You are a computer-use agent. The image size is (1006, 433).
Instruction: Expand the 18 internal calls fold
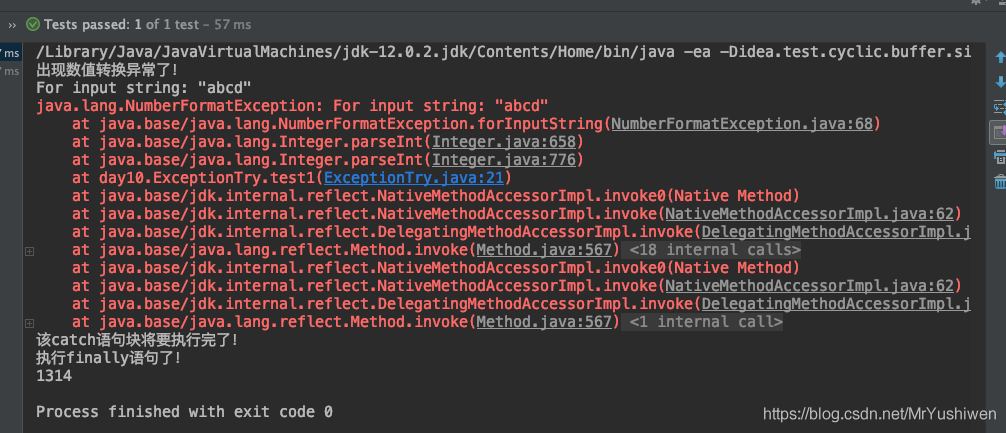[x=714, y=250]
